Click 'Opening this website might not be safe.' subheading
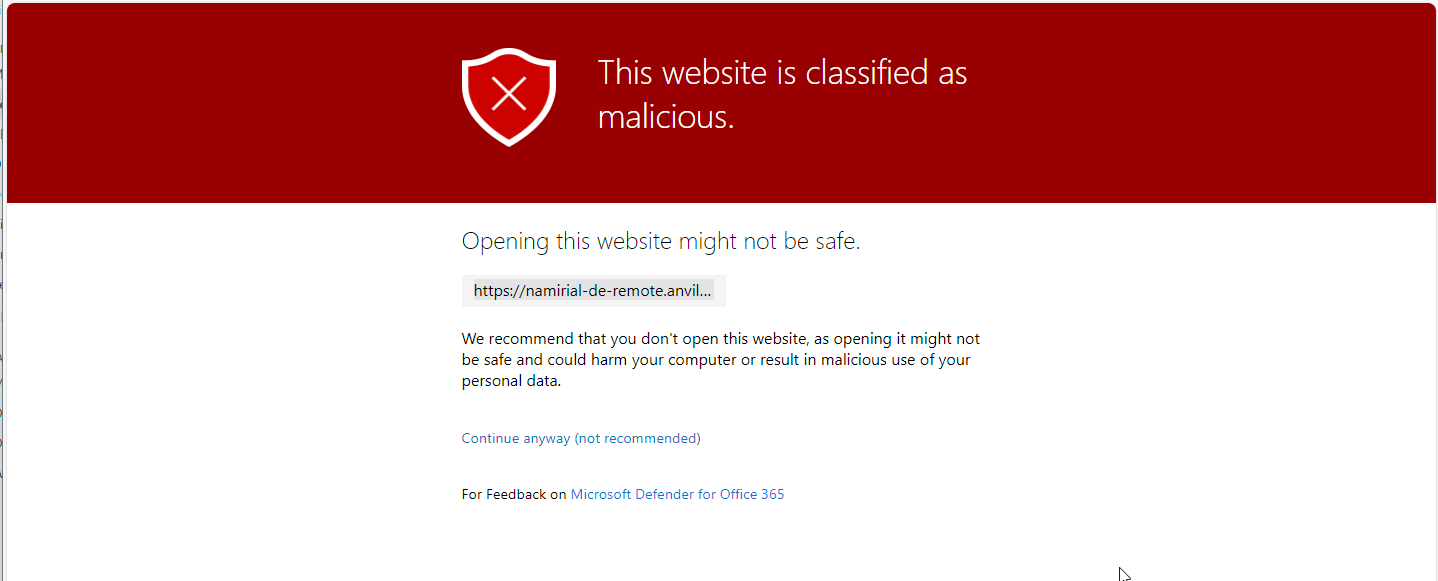 click(661, 241)
